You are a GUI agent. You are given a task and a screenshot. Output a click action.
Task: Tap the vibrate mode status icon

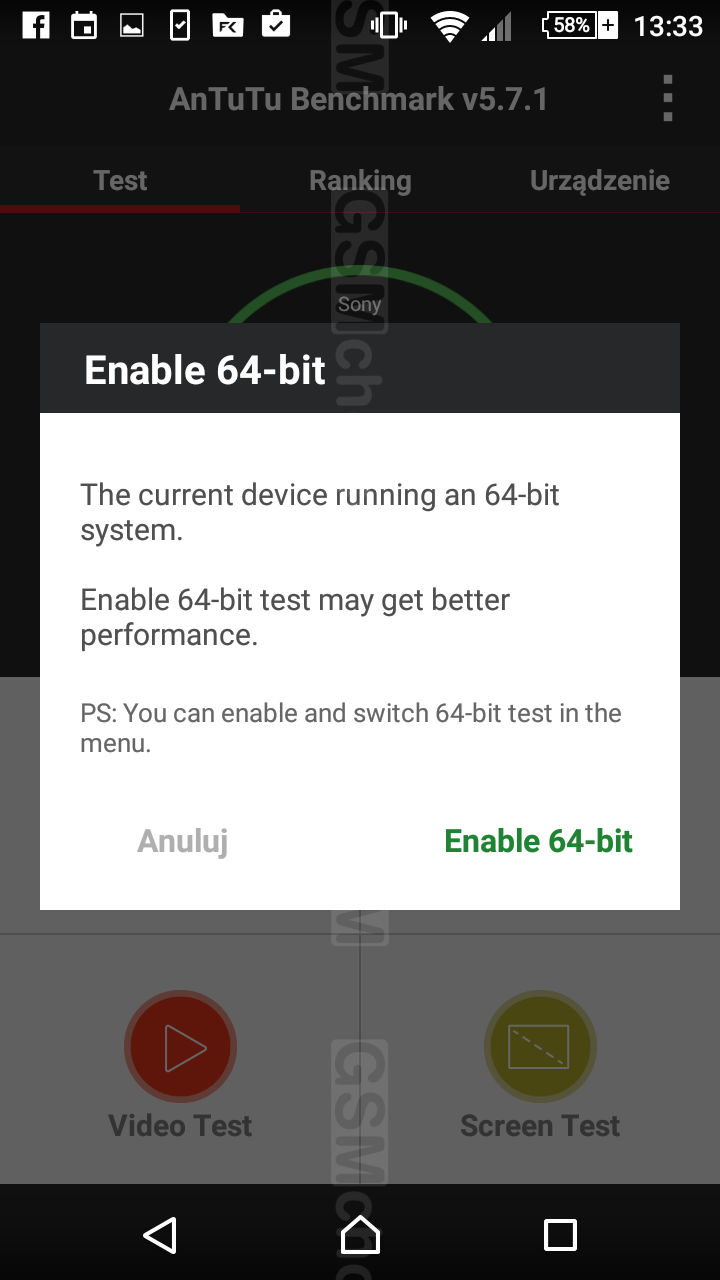tap(389, 25)
